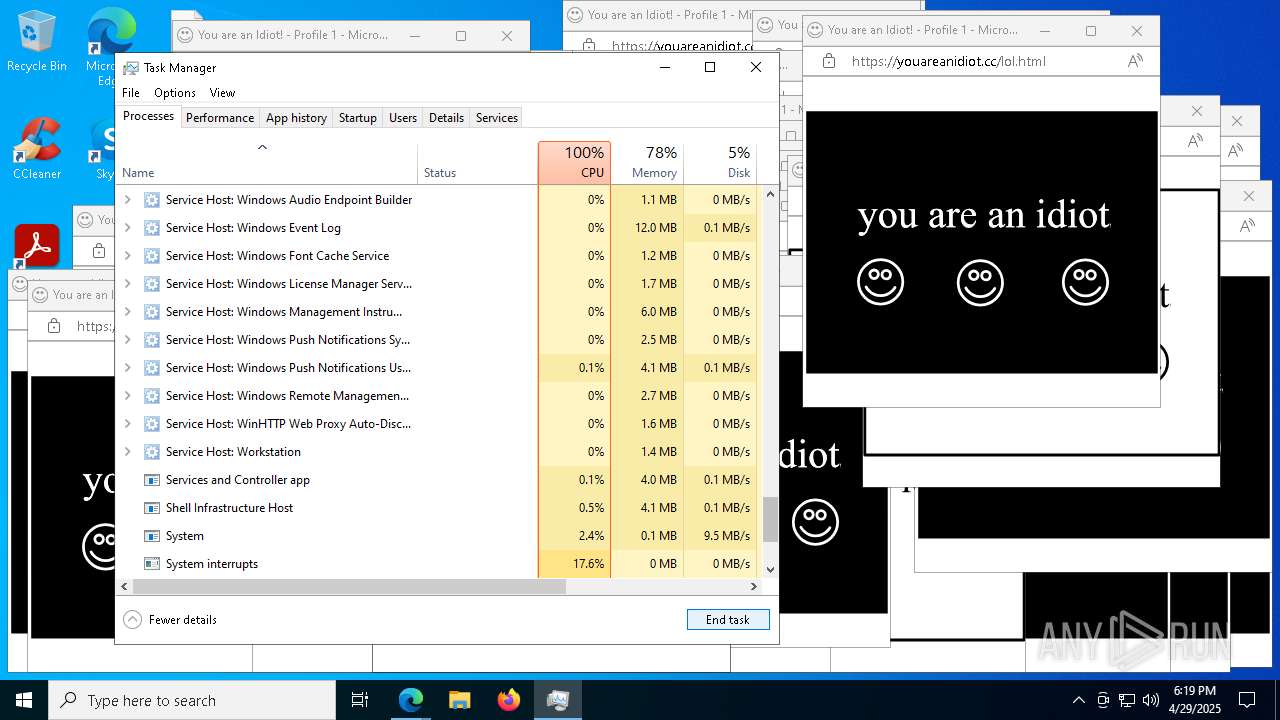Screen dimensions: 1280x720
Task: Click 17.6% CPU value of System interrupts
Action: (x=588, y=564)
